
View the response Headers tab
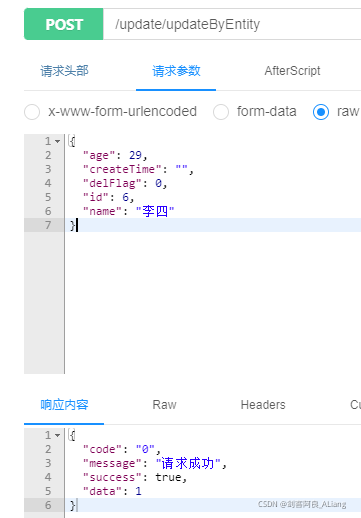(263, 405)
